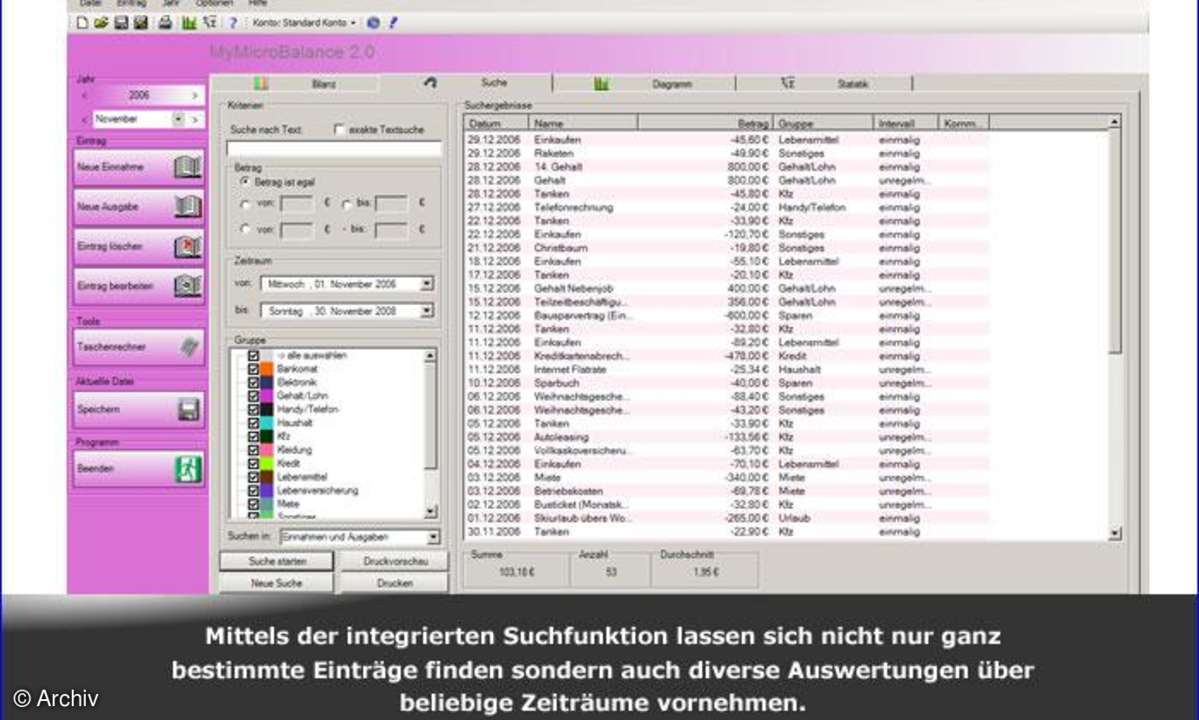Click the orange Bankomat color swatch

[x=267, y=369]
